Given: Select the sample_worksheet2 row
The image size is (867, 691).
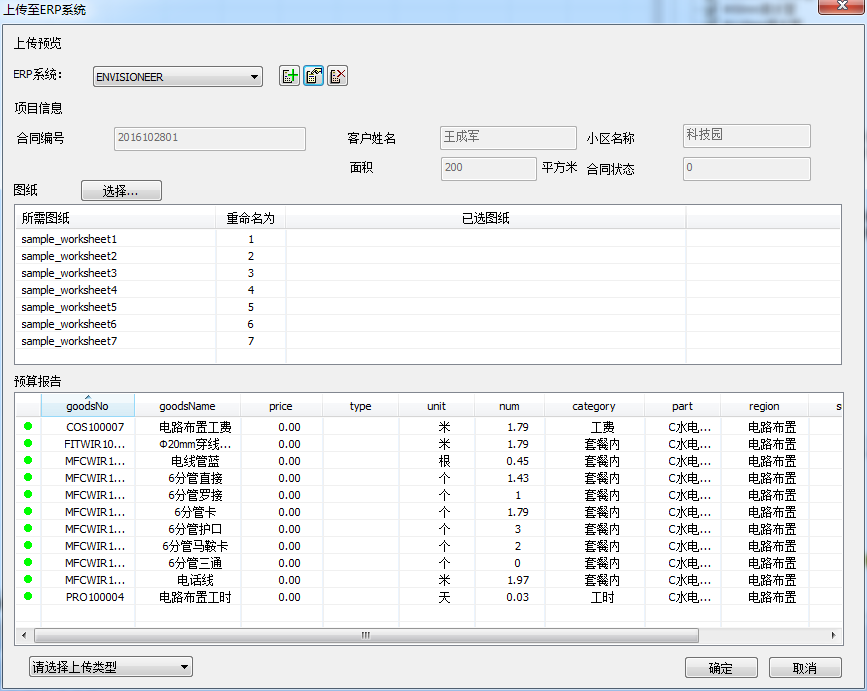Looking at the screenshot, I should 429,256.
